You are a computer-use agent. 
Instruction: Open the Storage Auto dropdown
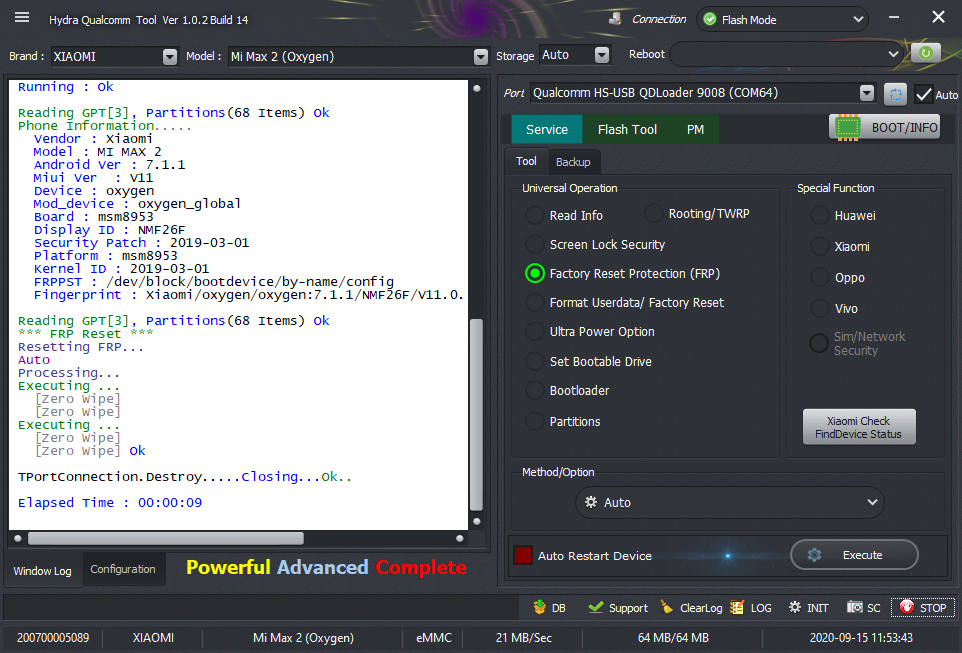(575, 55)
